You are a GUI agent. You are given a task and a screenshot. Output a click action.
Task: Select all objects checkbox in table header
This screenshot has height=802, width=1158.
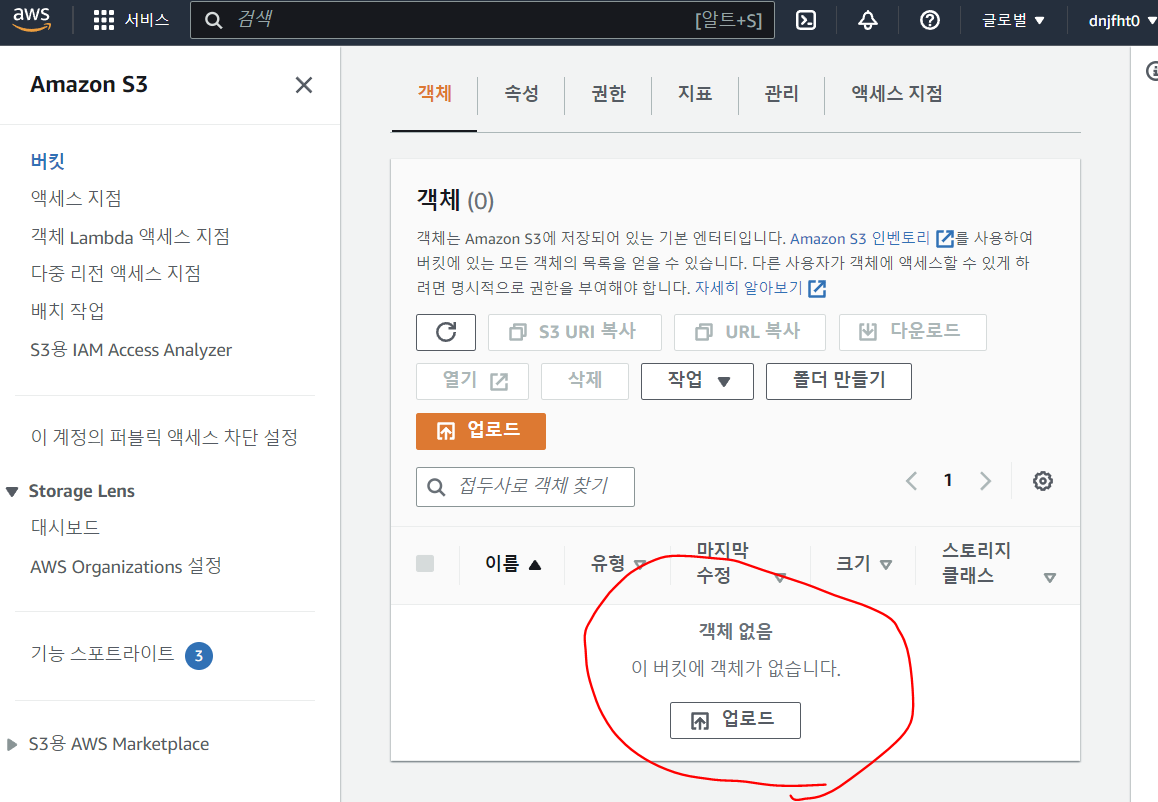[x=425, y=564]
